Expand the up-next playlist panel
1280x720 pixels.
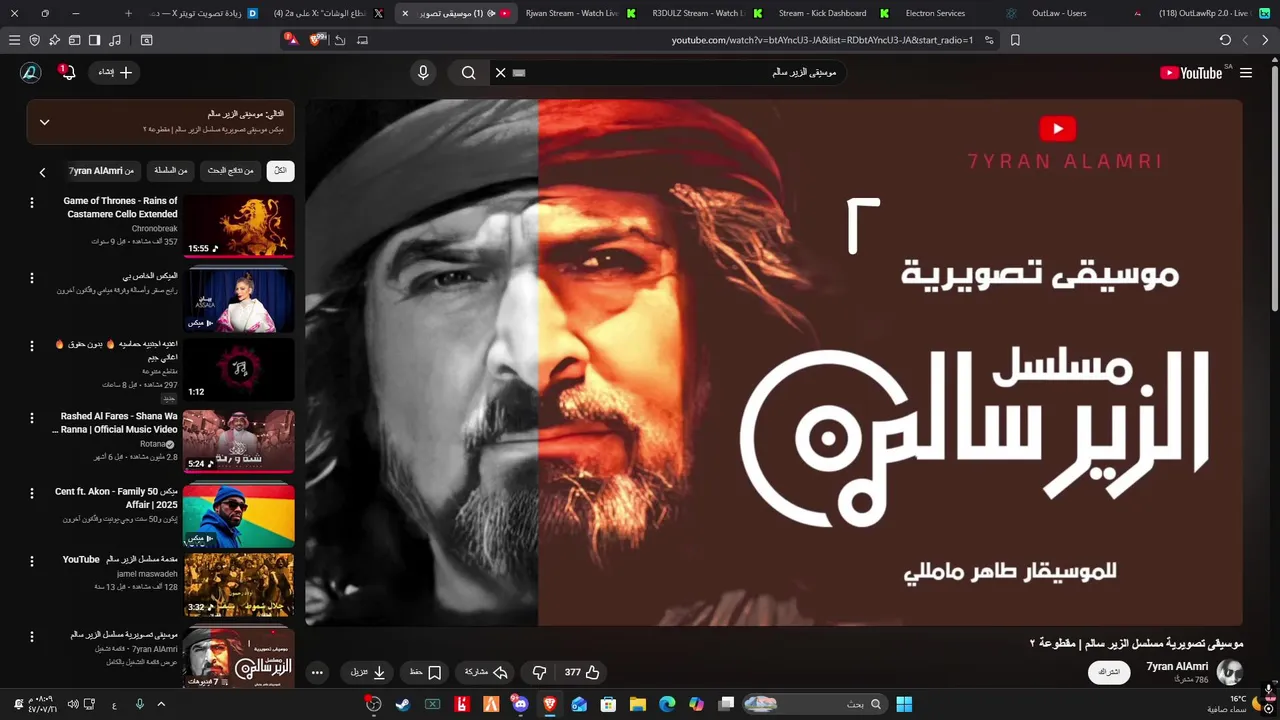[x=44, y=122]
